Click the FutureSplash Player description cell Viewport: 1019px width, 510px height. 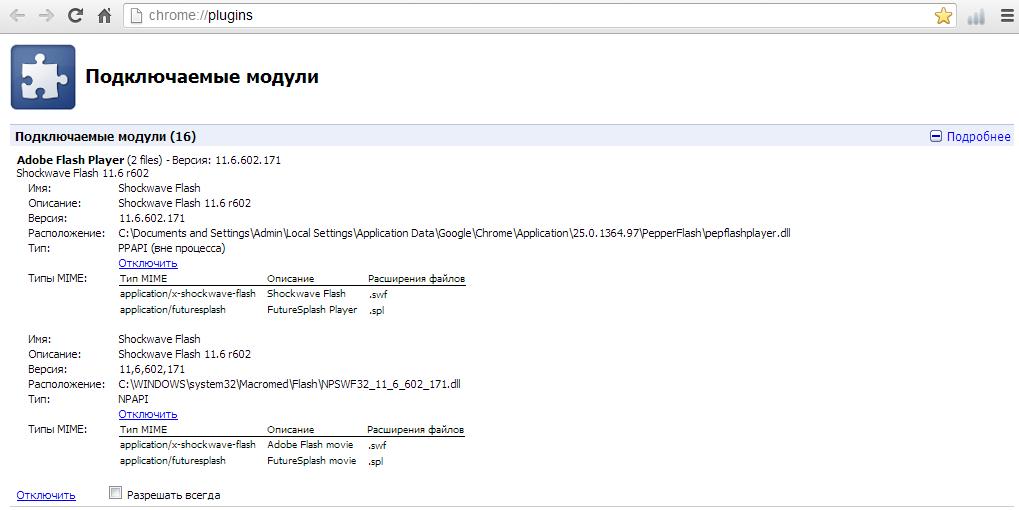tap(312, 310)
